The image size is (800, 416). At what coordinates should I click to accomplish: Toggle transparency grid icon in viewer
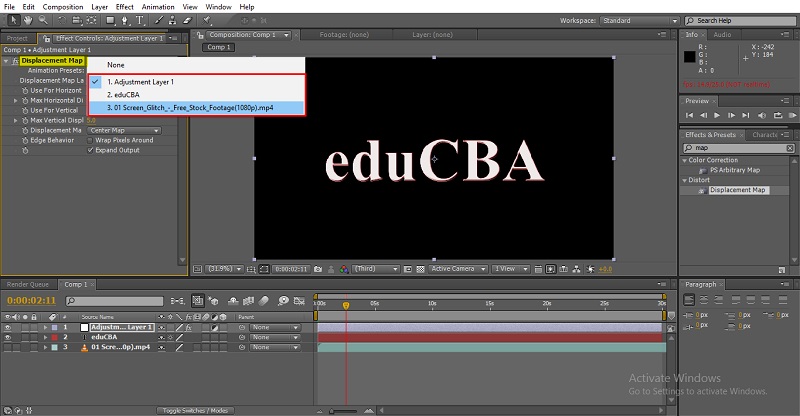420,269
